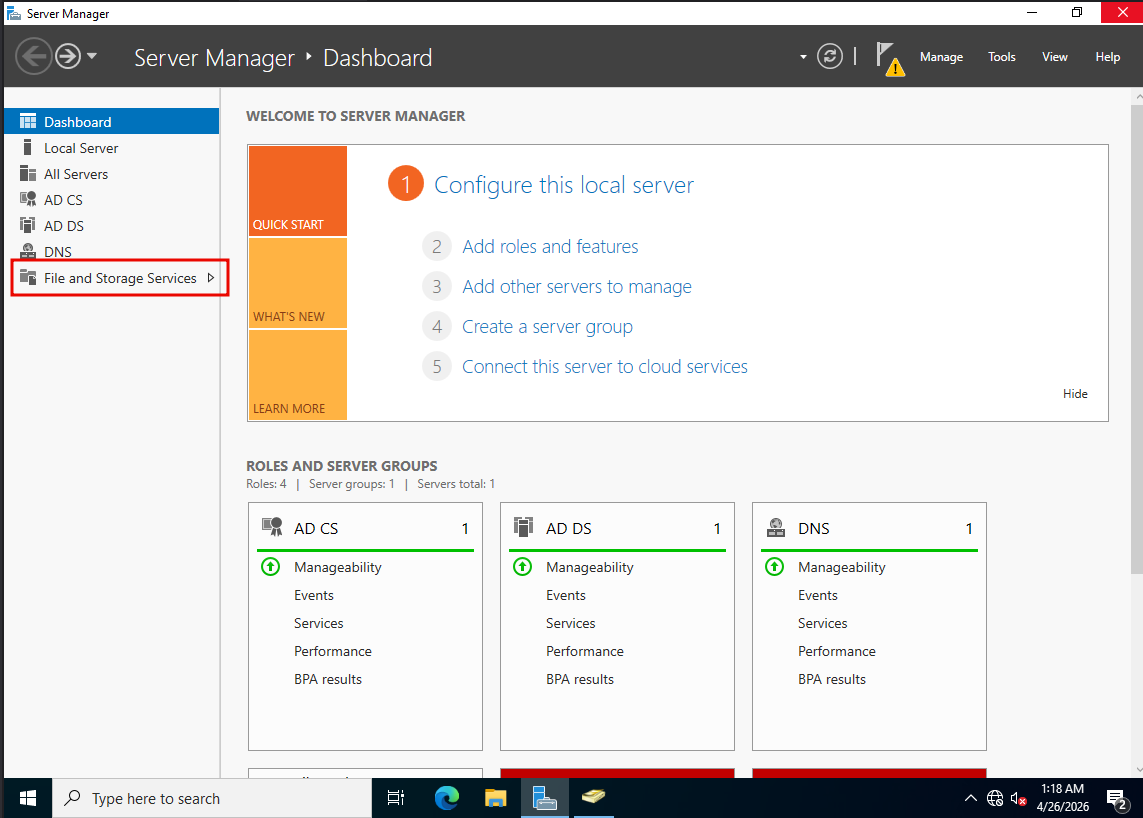Open the Notifications flag with warning
Screen dimensions: 1143x818
[890, 59]
